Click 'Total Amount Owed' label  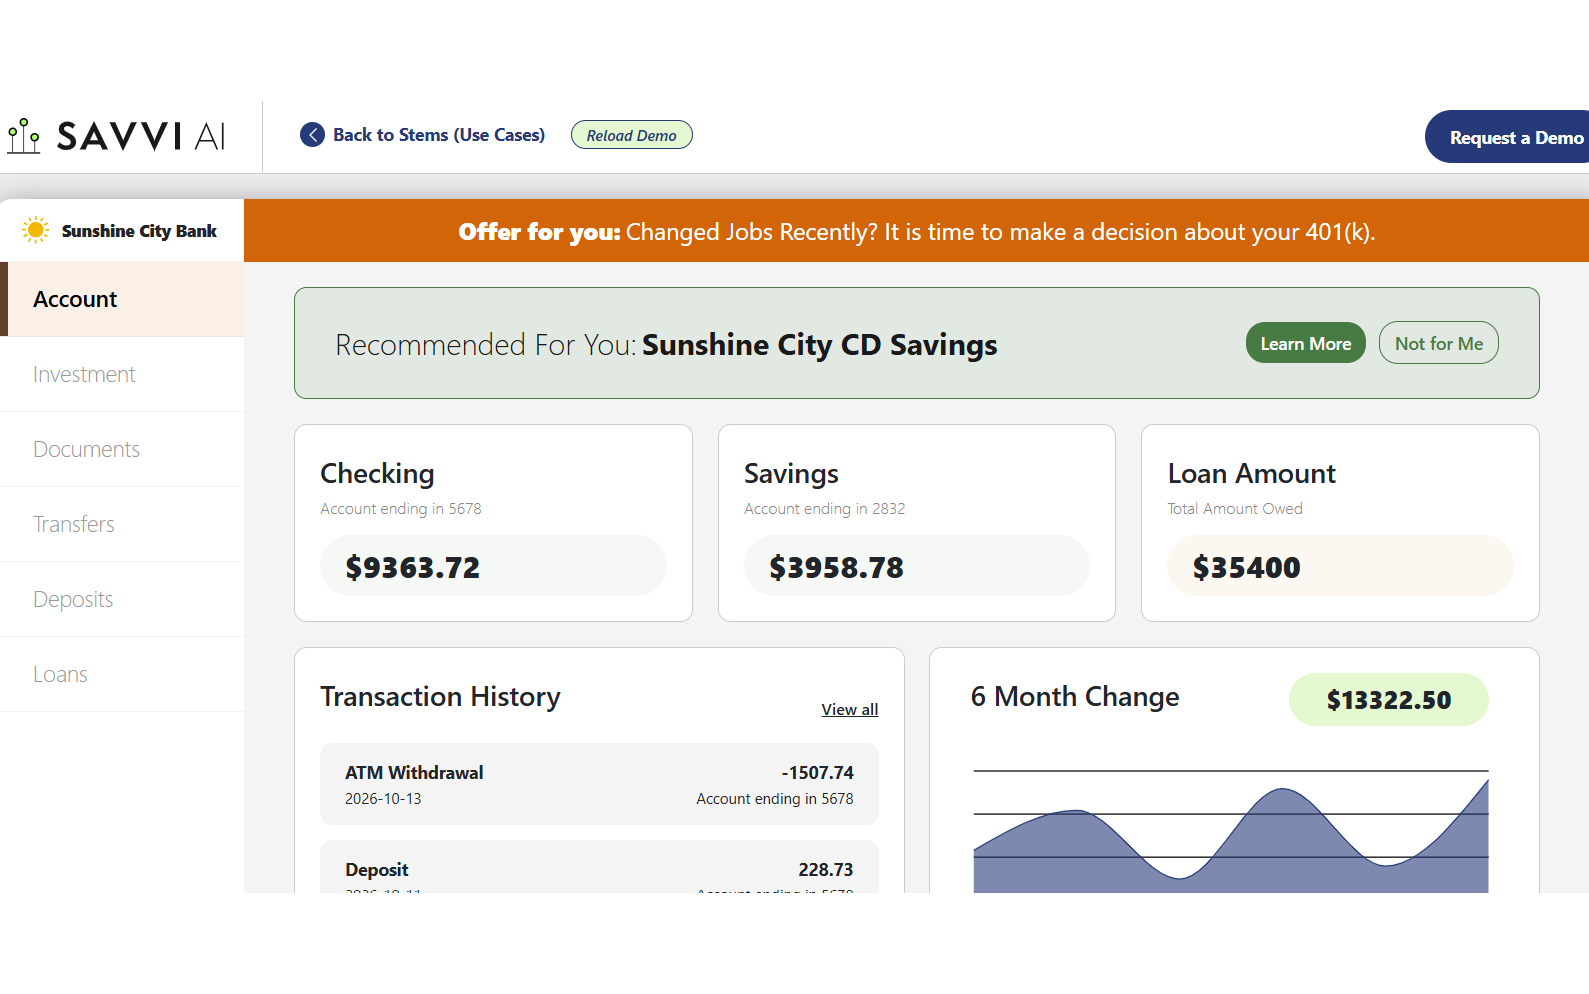pos(1235,509)
